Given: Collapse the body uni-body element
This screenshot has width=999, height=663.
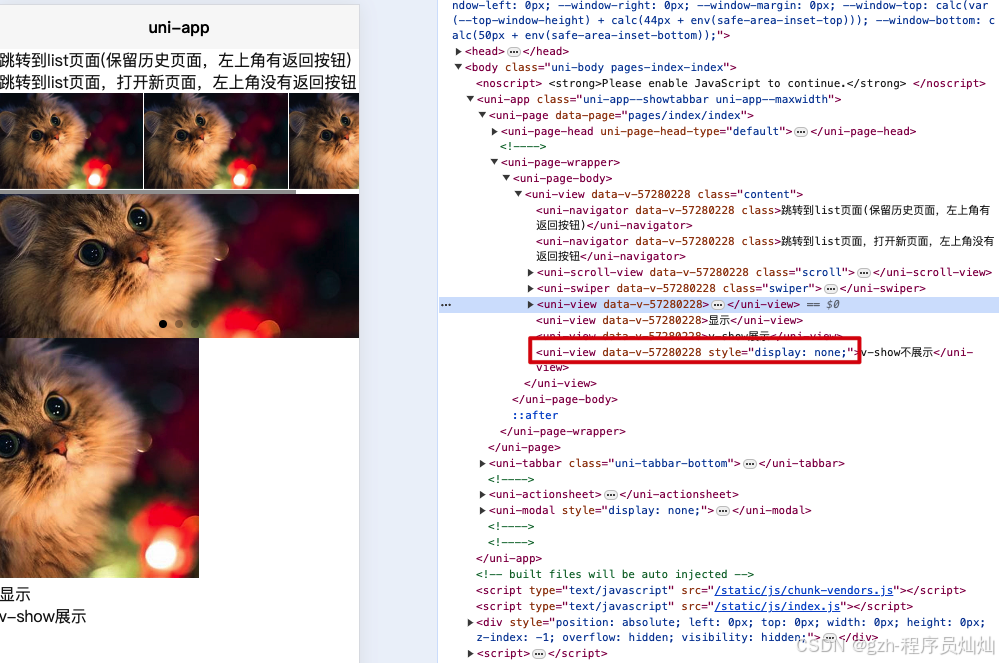Looking at the screenshot, I should pyautogui.click(x=458, y=68).
